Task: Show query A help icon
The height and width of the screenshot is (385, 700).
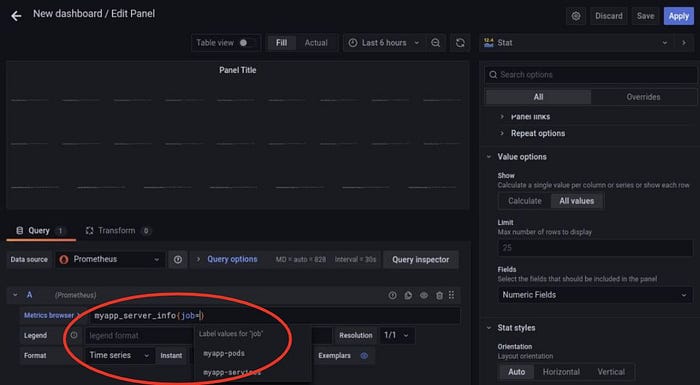Action: (392, 295)
